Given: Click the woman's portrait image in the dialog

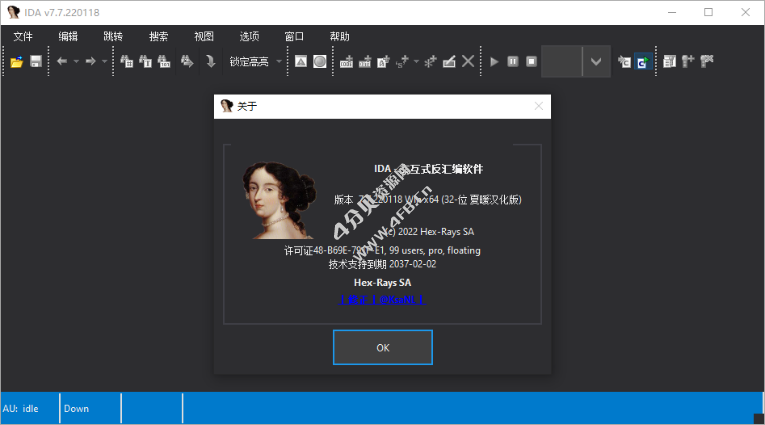Looking at the screenshot, I should coord(280,200).
